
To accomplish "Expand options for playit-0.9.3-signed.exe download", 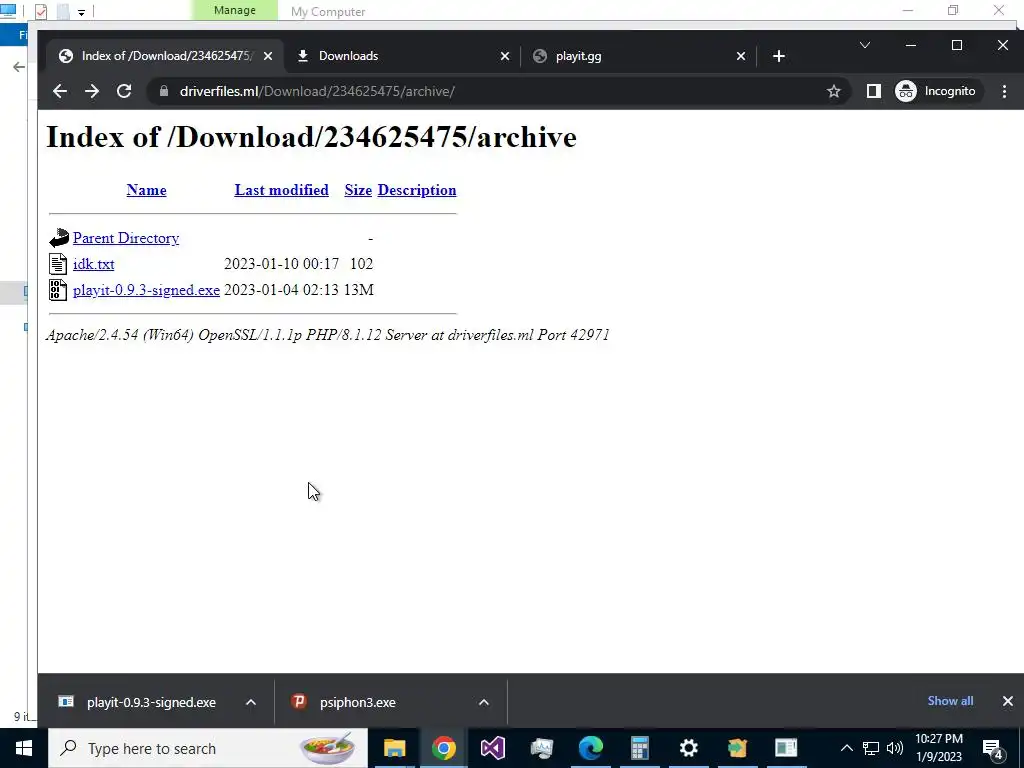I will coord(251,702).
